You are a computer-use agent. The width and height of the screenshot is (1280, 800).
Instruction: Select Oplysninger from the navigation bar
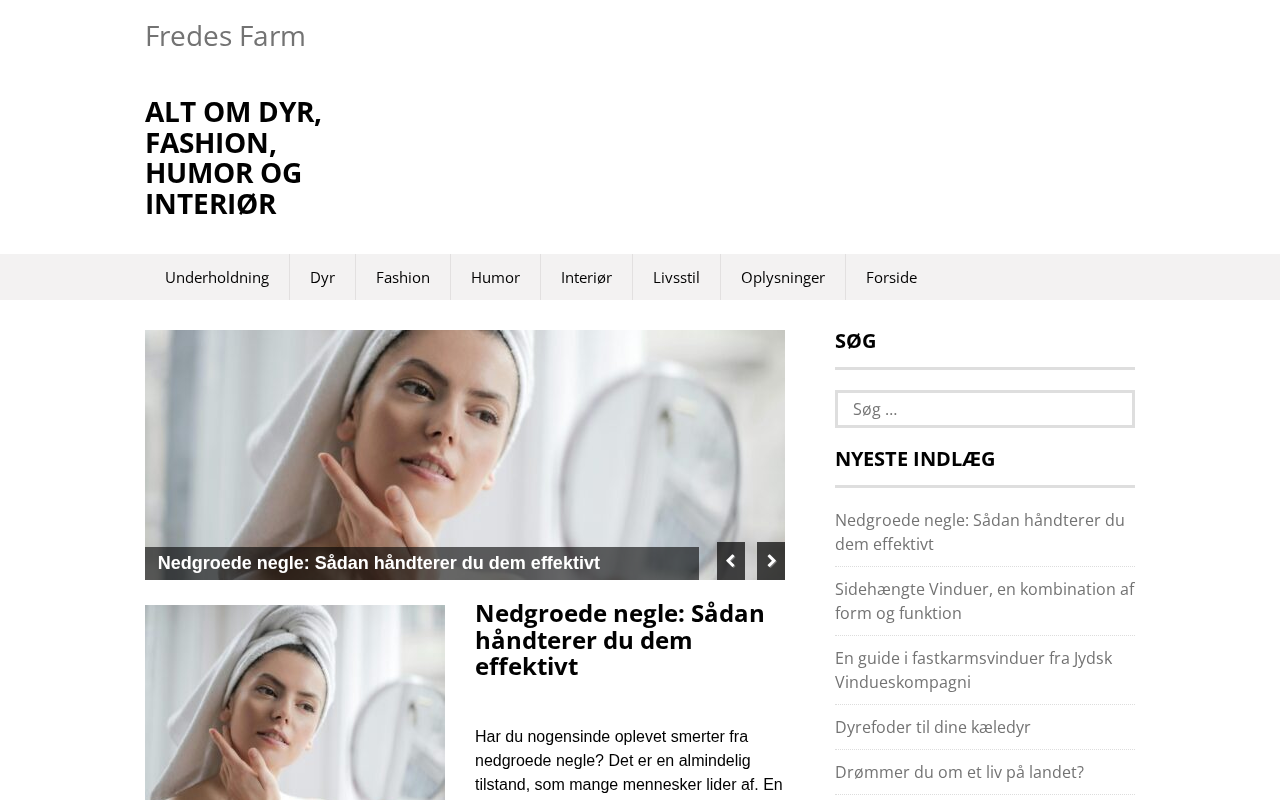point(783,277)
